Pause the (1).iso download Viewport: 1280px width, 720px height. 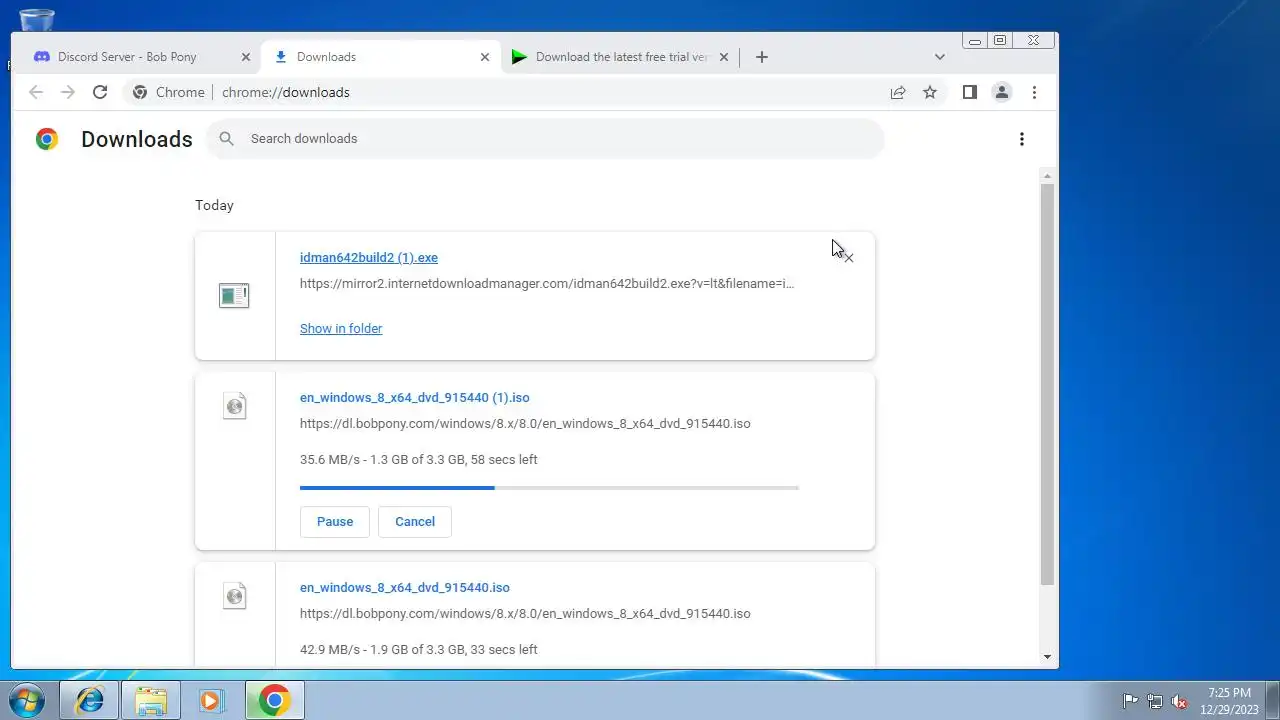point(335,521)
